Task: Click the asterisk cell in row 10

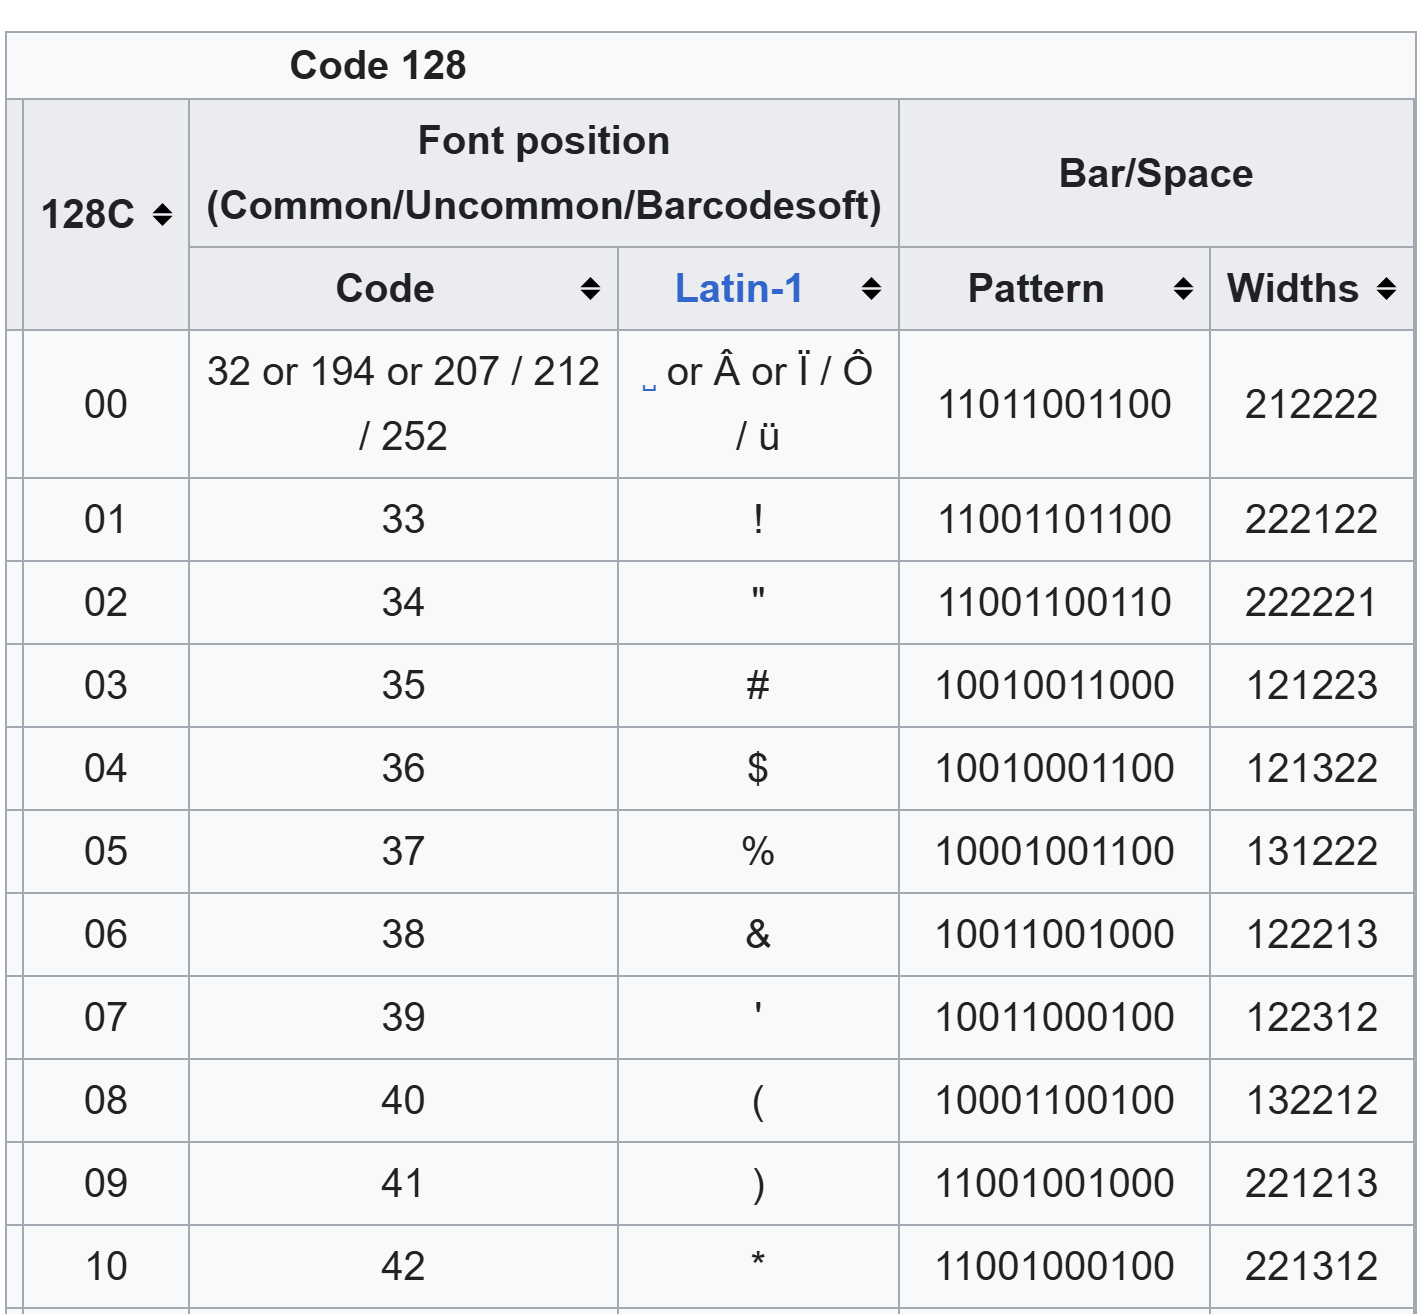Action: [x=758, y=1265]
